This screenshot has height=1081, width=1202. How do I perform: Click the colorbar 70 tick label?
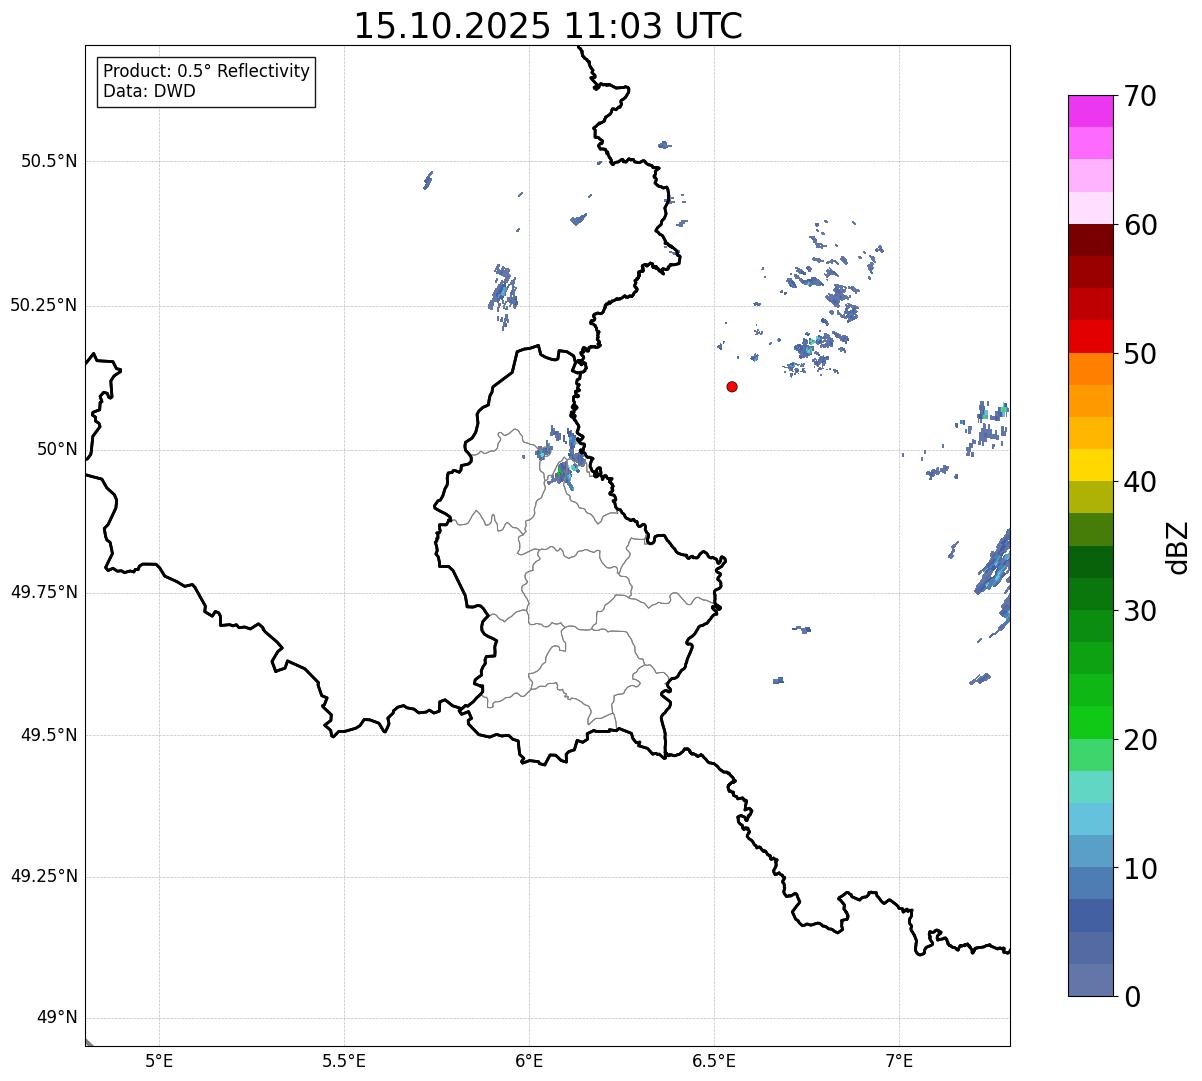tap(1140, 96)
